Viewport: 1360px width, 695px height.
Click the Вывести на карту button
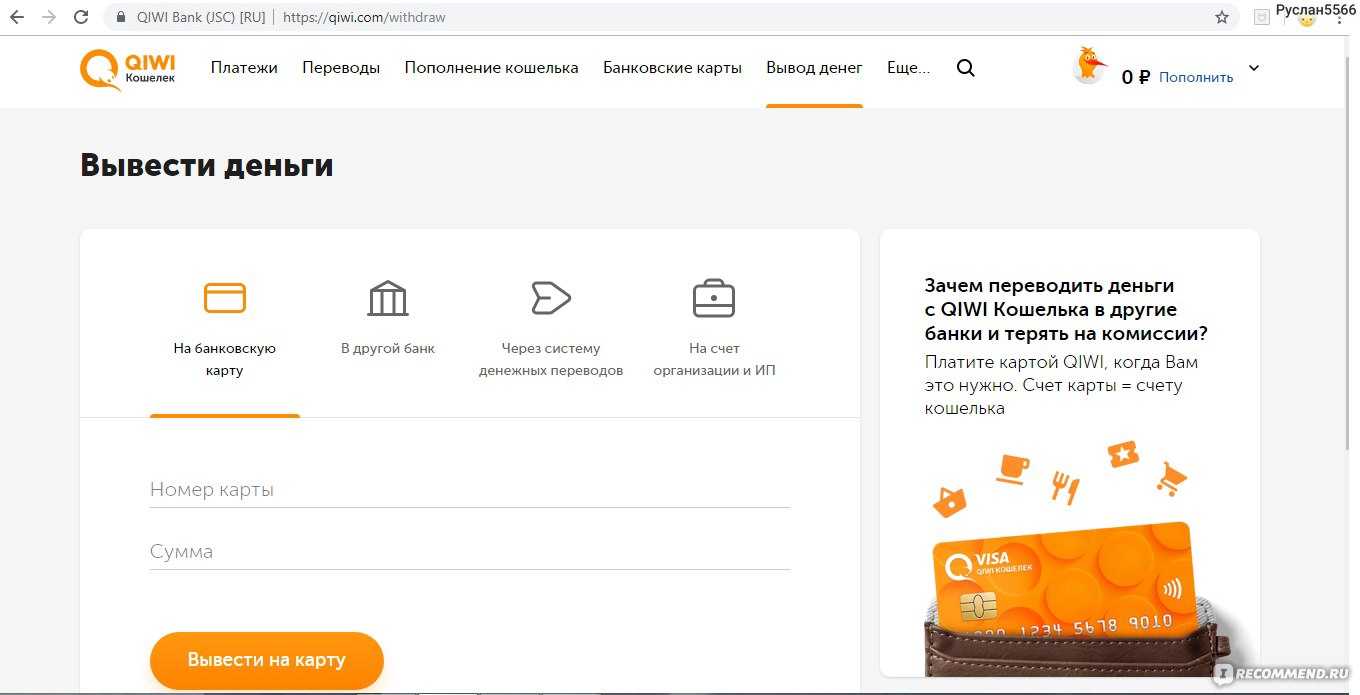click(267, 660)
